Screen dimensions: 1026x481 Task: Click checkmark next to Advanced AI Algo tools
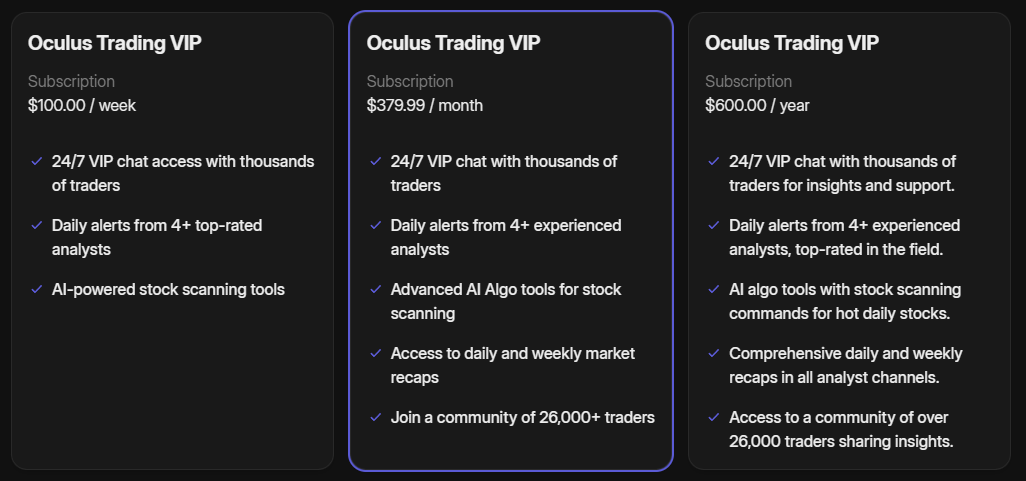(x=375, y=289)
